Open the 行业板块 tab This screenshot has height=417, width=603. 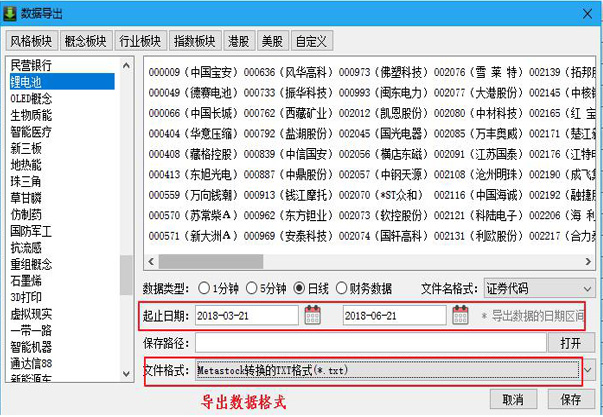click(x=140, y=41)
